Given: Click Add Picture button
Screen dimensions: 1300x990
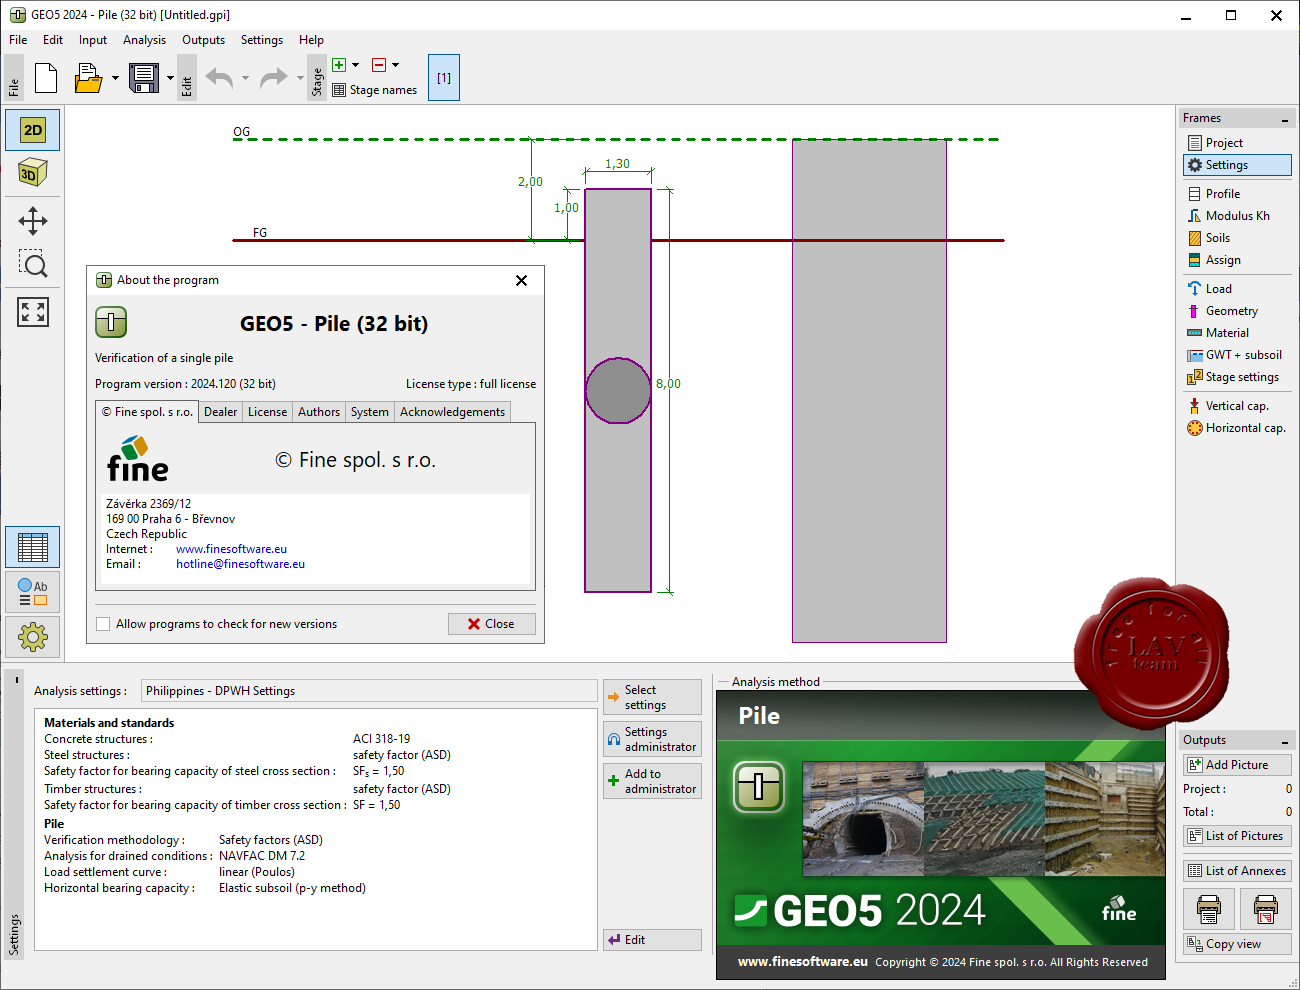Looking at the screenshot, I should coord(1237,765).
